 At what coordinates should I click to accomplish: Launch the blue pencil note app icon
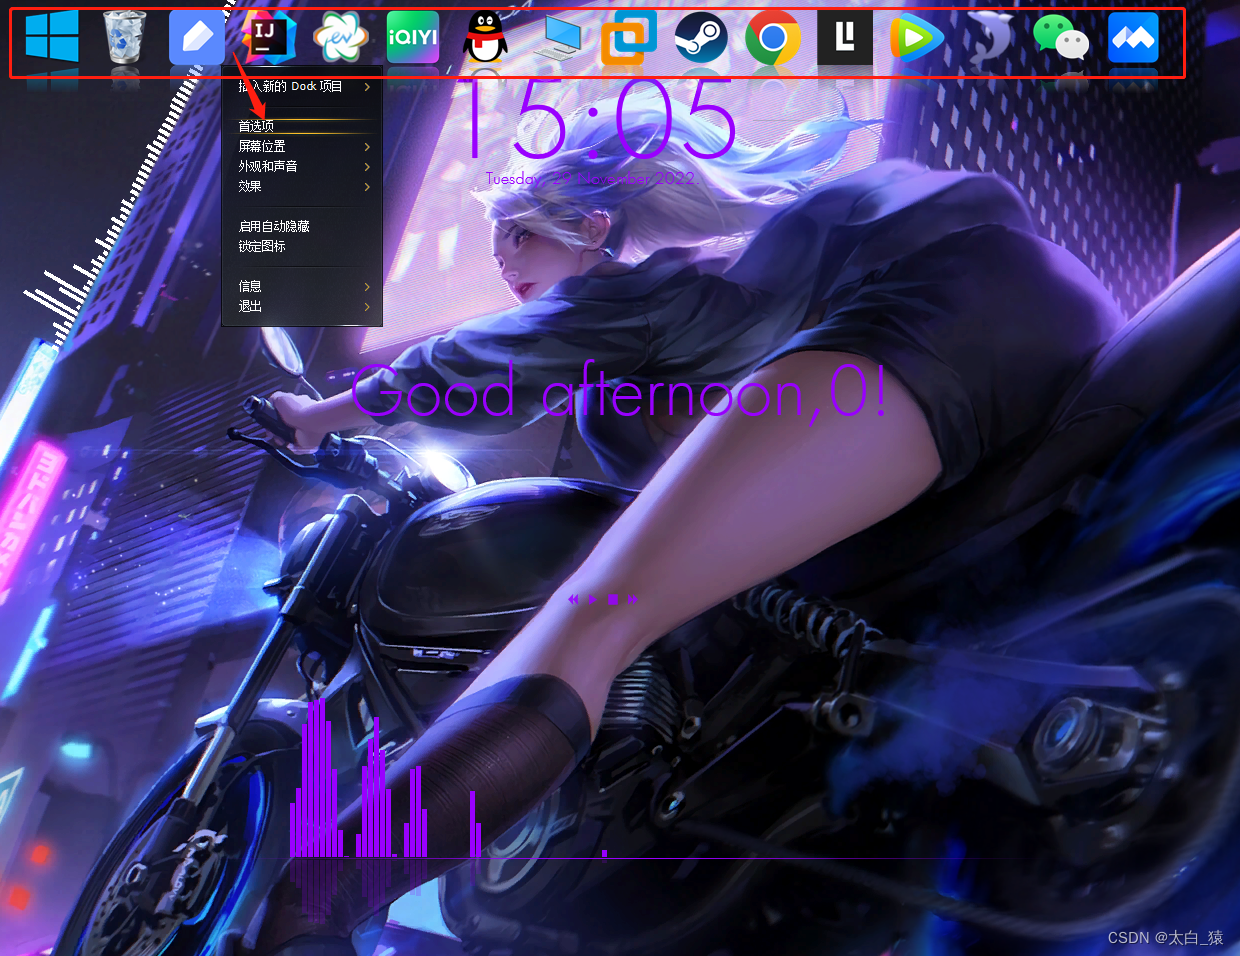point(197,38)
